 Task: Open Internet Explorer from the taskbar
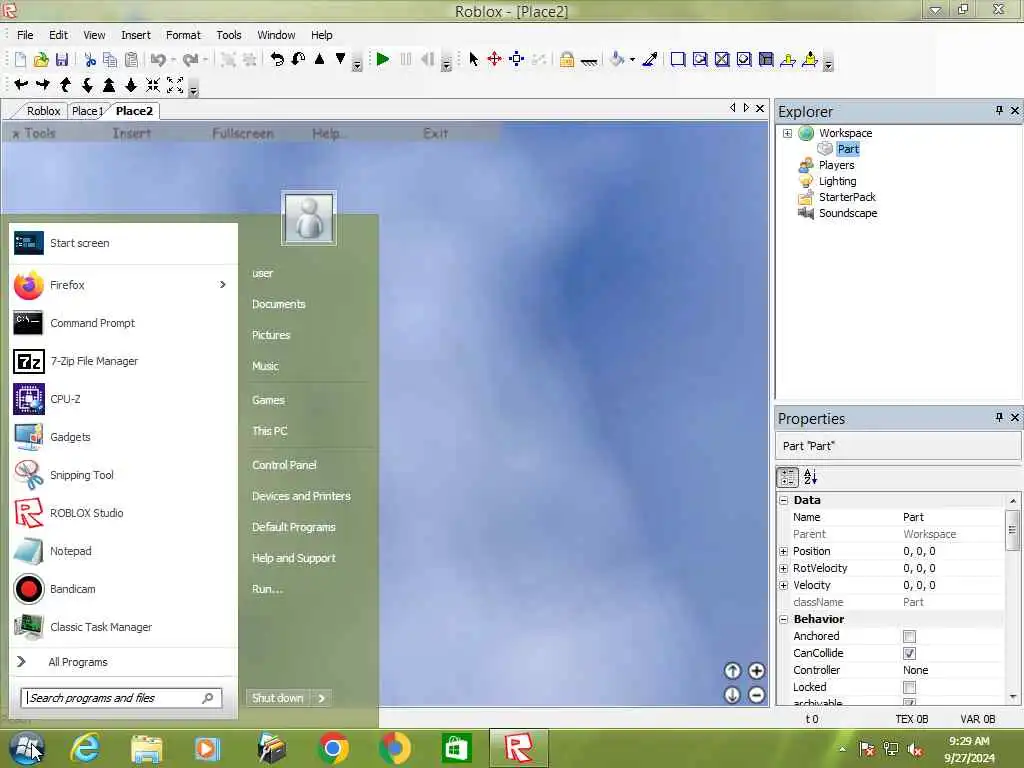[x=86, y=748]
